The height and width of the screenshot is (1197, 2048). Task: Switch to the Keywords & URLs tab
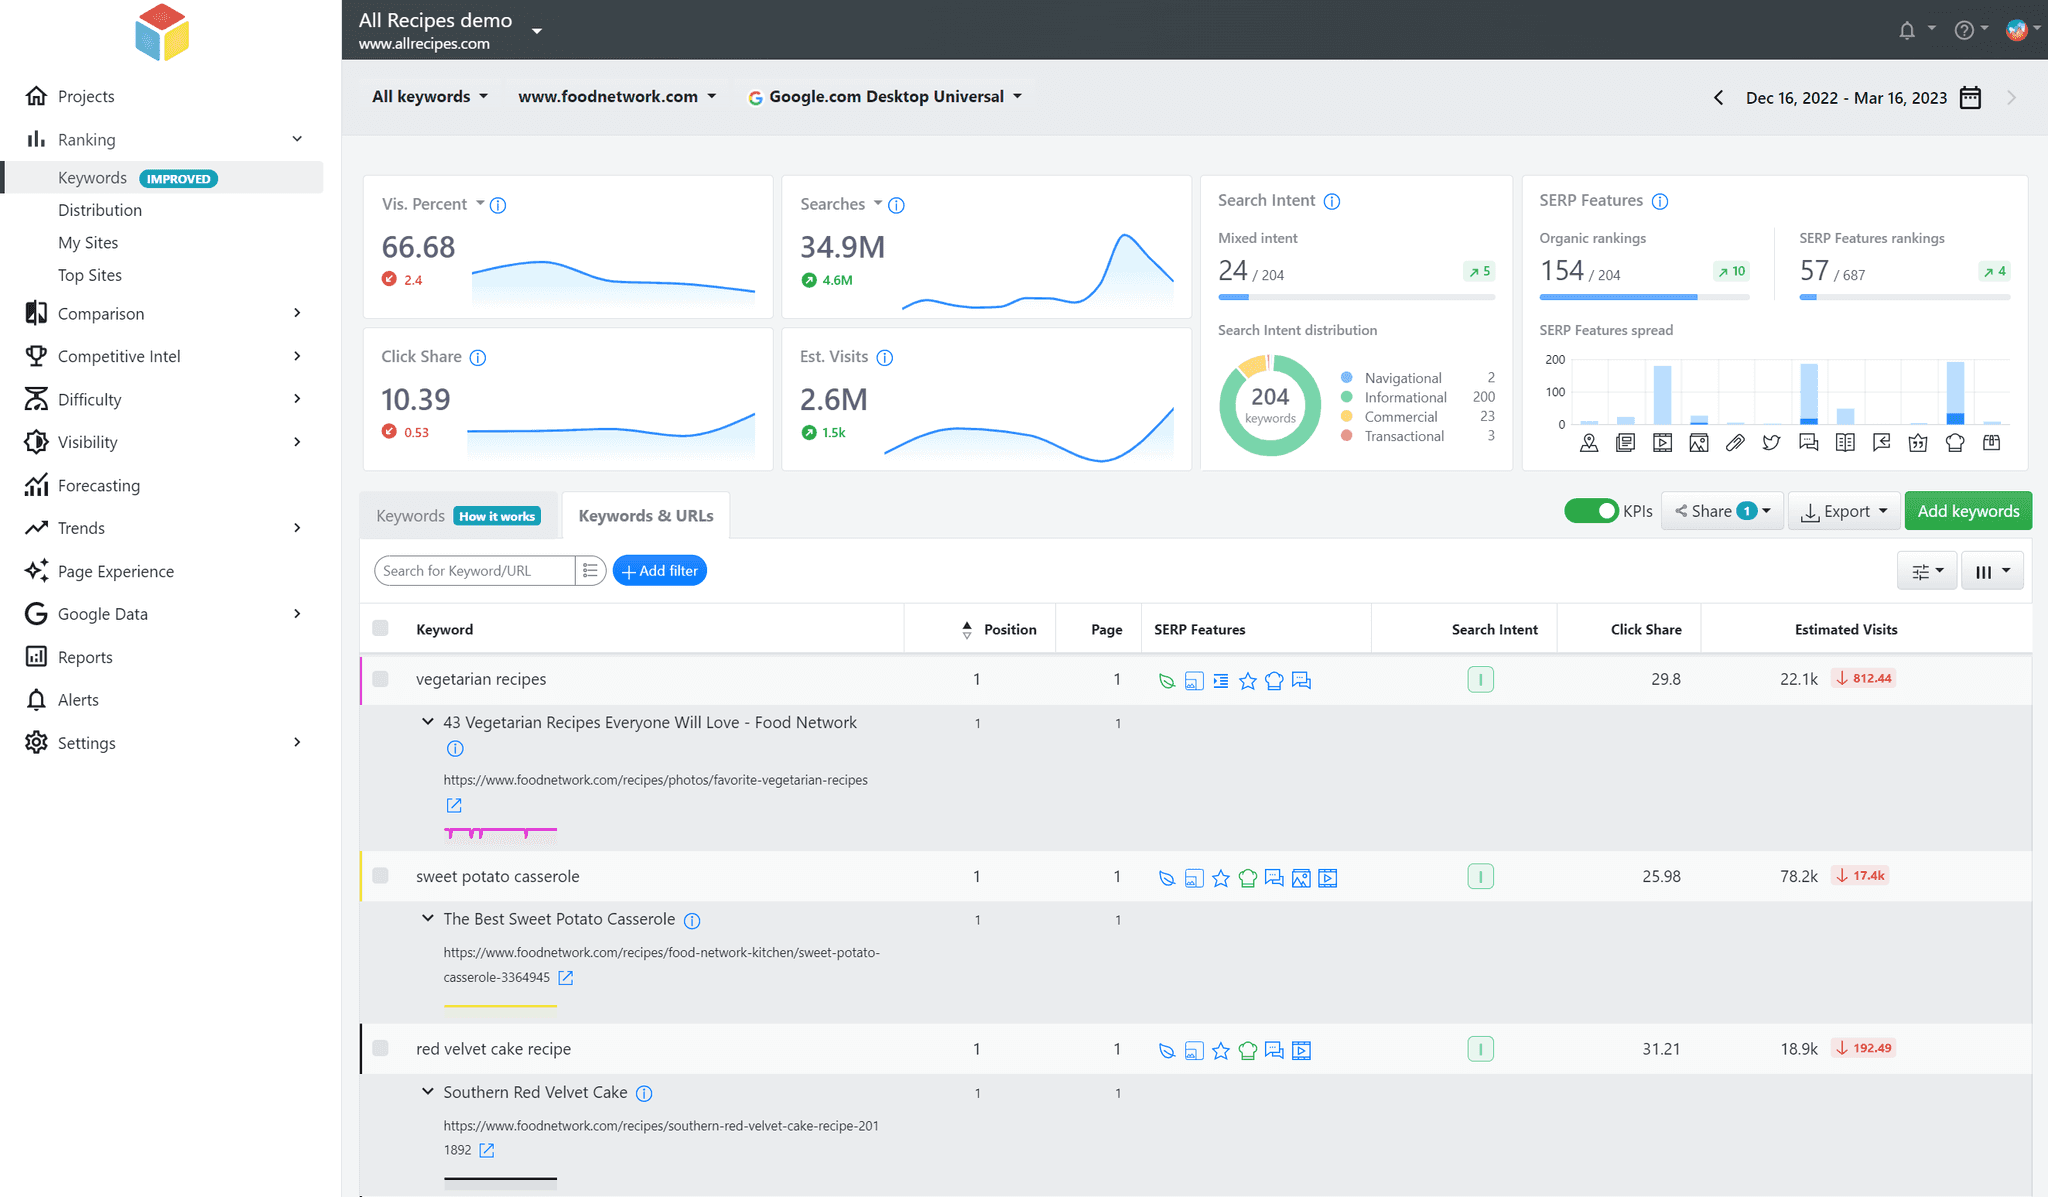click(645, 515)
